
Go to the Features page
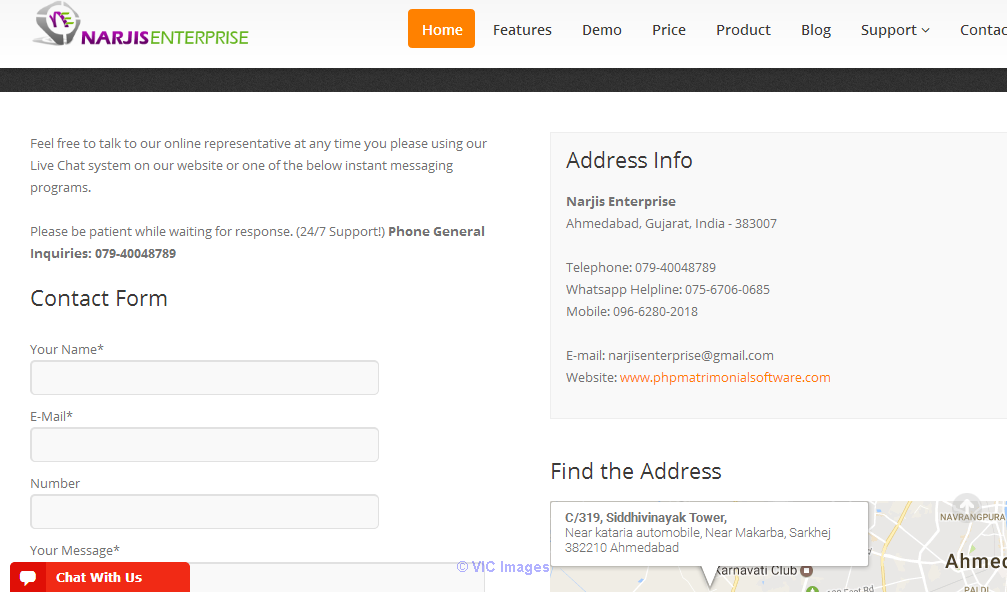point(522,30)
